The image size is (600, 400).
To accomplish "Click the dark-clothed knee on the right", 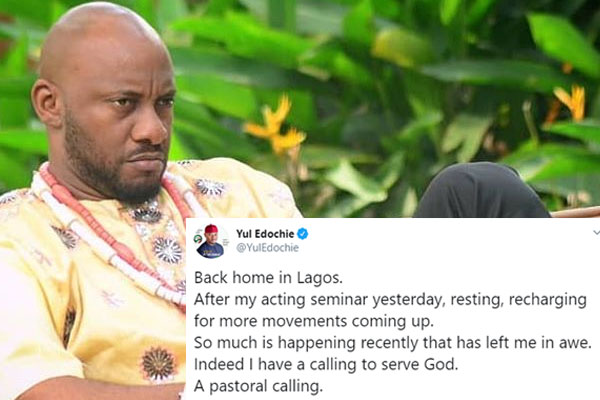I will pyautogui.click(x=481, y=190).
